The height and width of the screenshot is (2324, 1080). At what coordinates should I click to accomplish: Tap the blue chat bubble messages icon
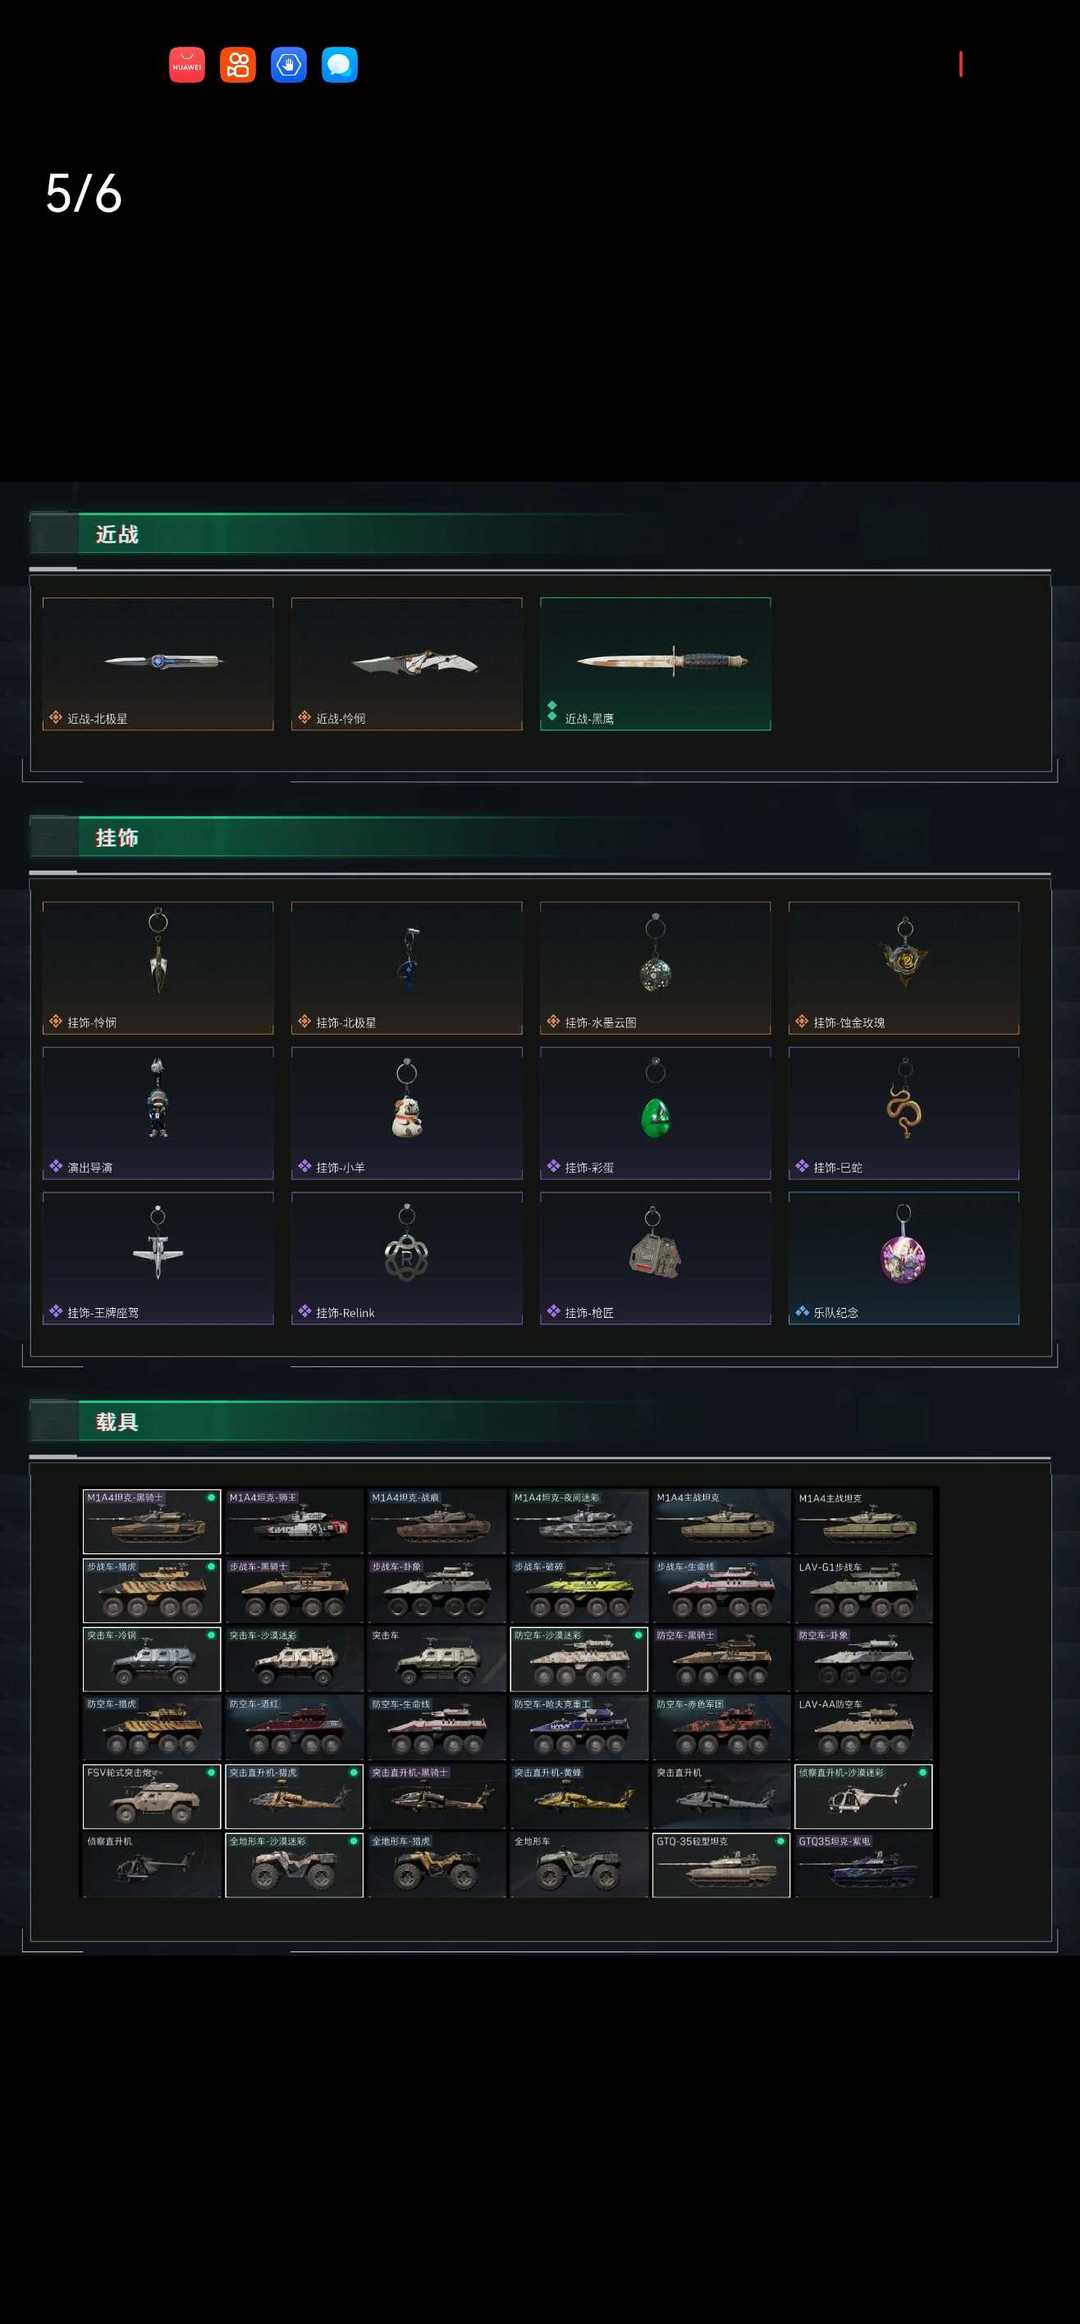pyautogui.click(x=340, y=65)
